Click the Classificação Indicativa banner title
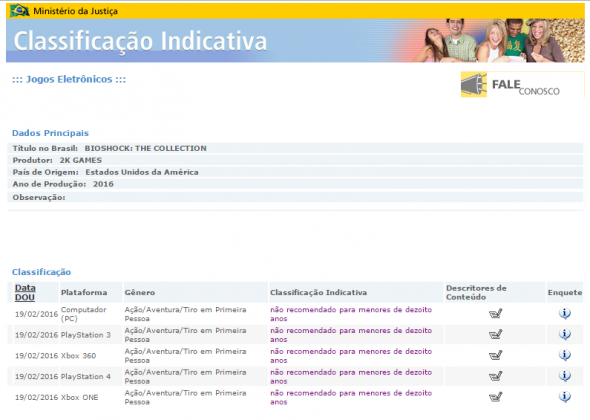Viewport: 590px width, 420px height. click(140, 41)
